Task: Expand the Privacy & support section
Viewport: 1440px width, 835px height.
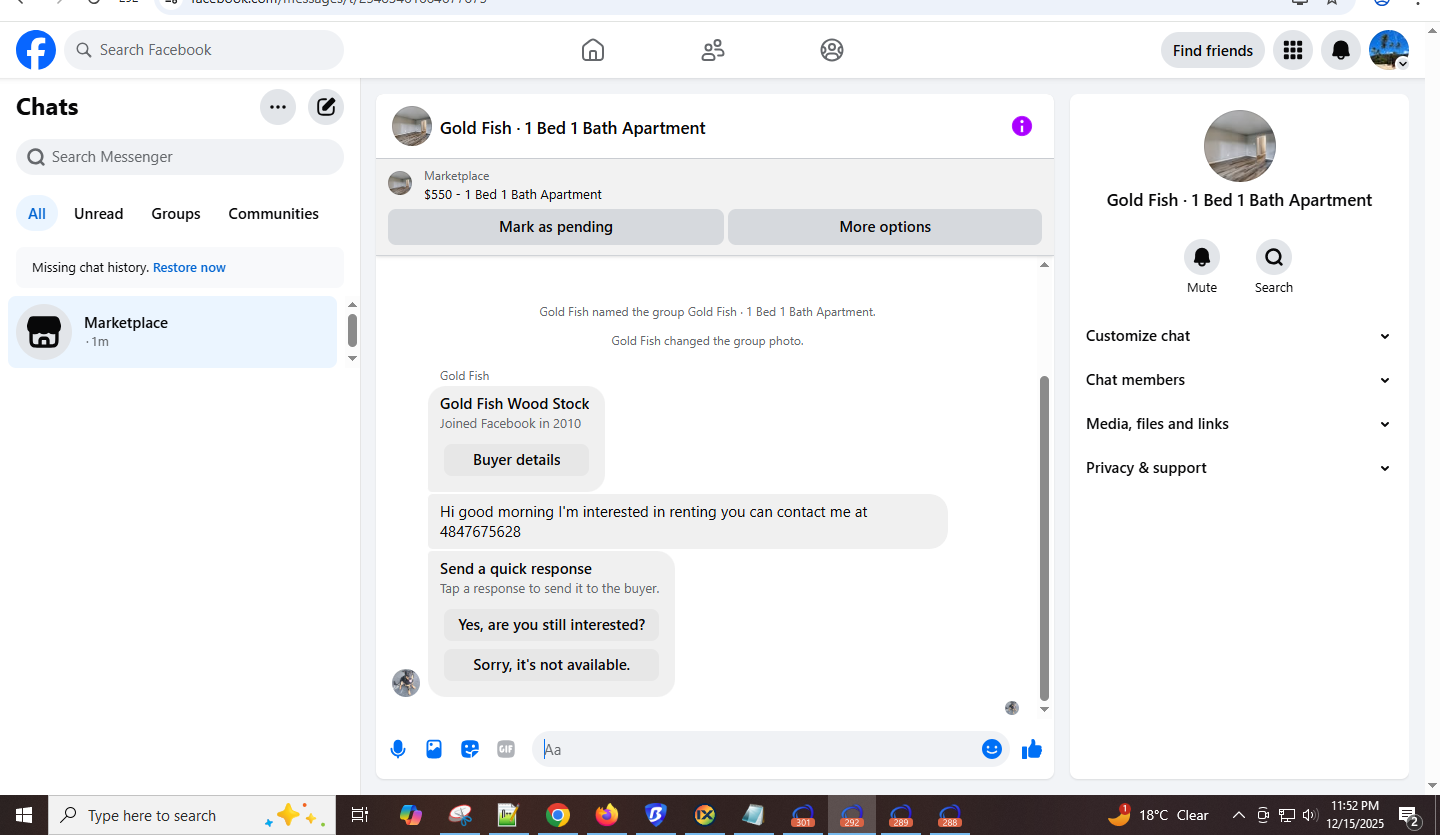Action: pos(1239,468)
